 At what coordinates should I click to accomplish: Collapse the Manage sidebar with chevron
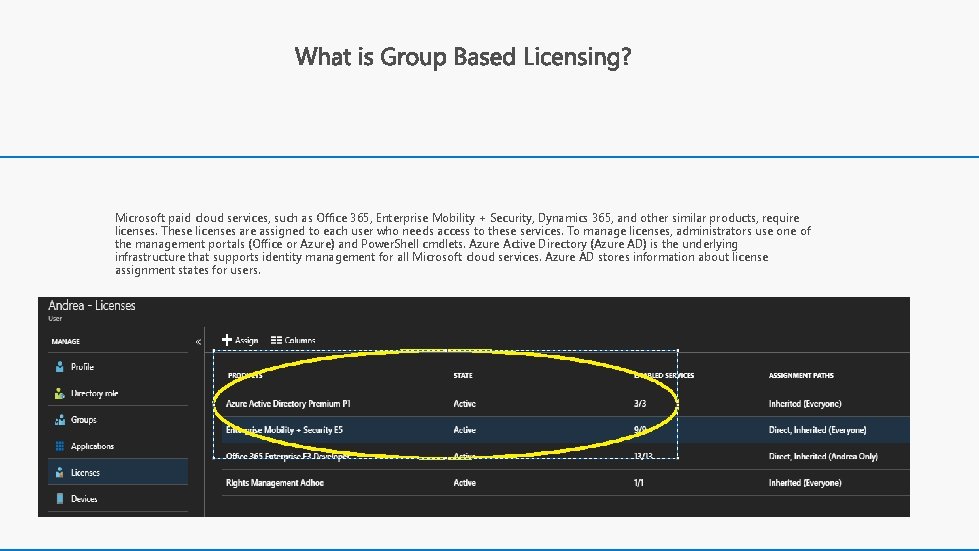(198, 341)
